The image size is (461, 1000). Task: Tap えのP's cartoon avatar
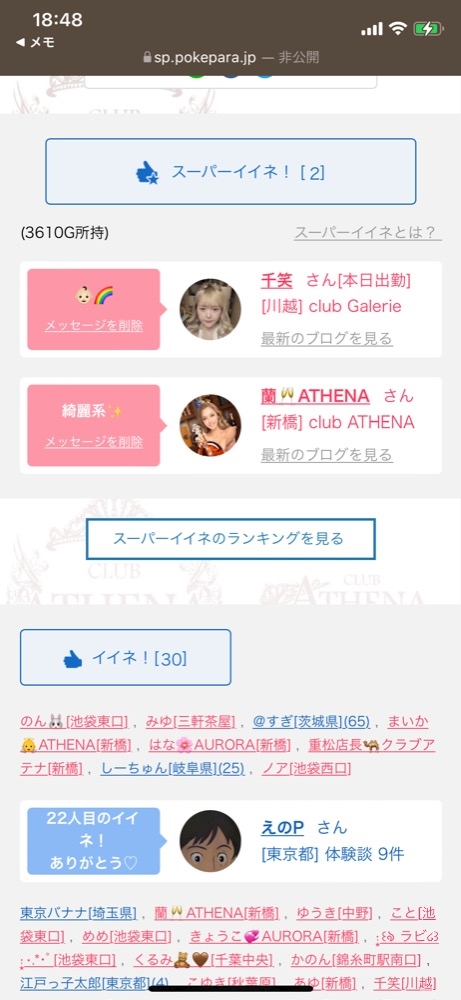(x=210, y=841)
